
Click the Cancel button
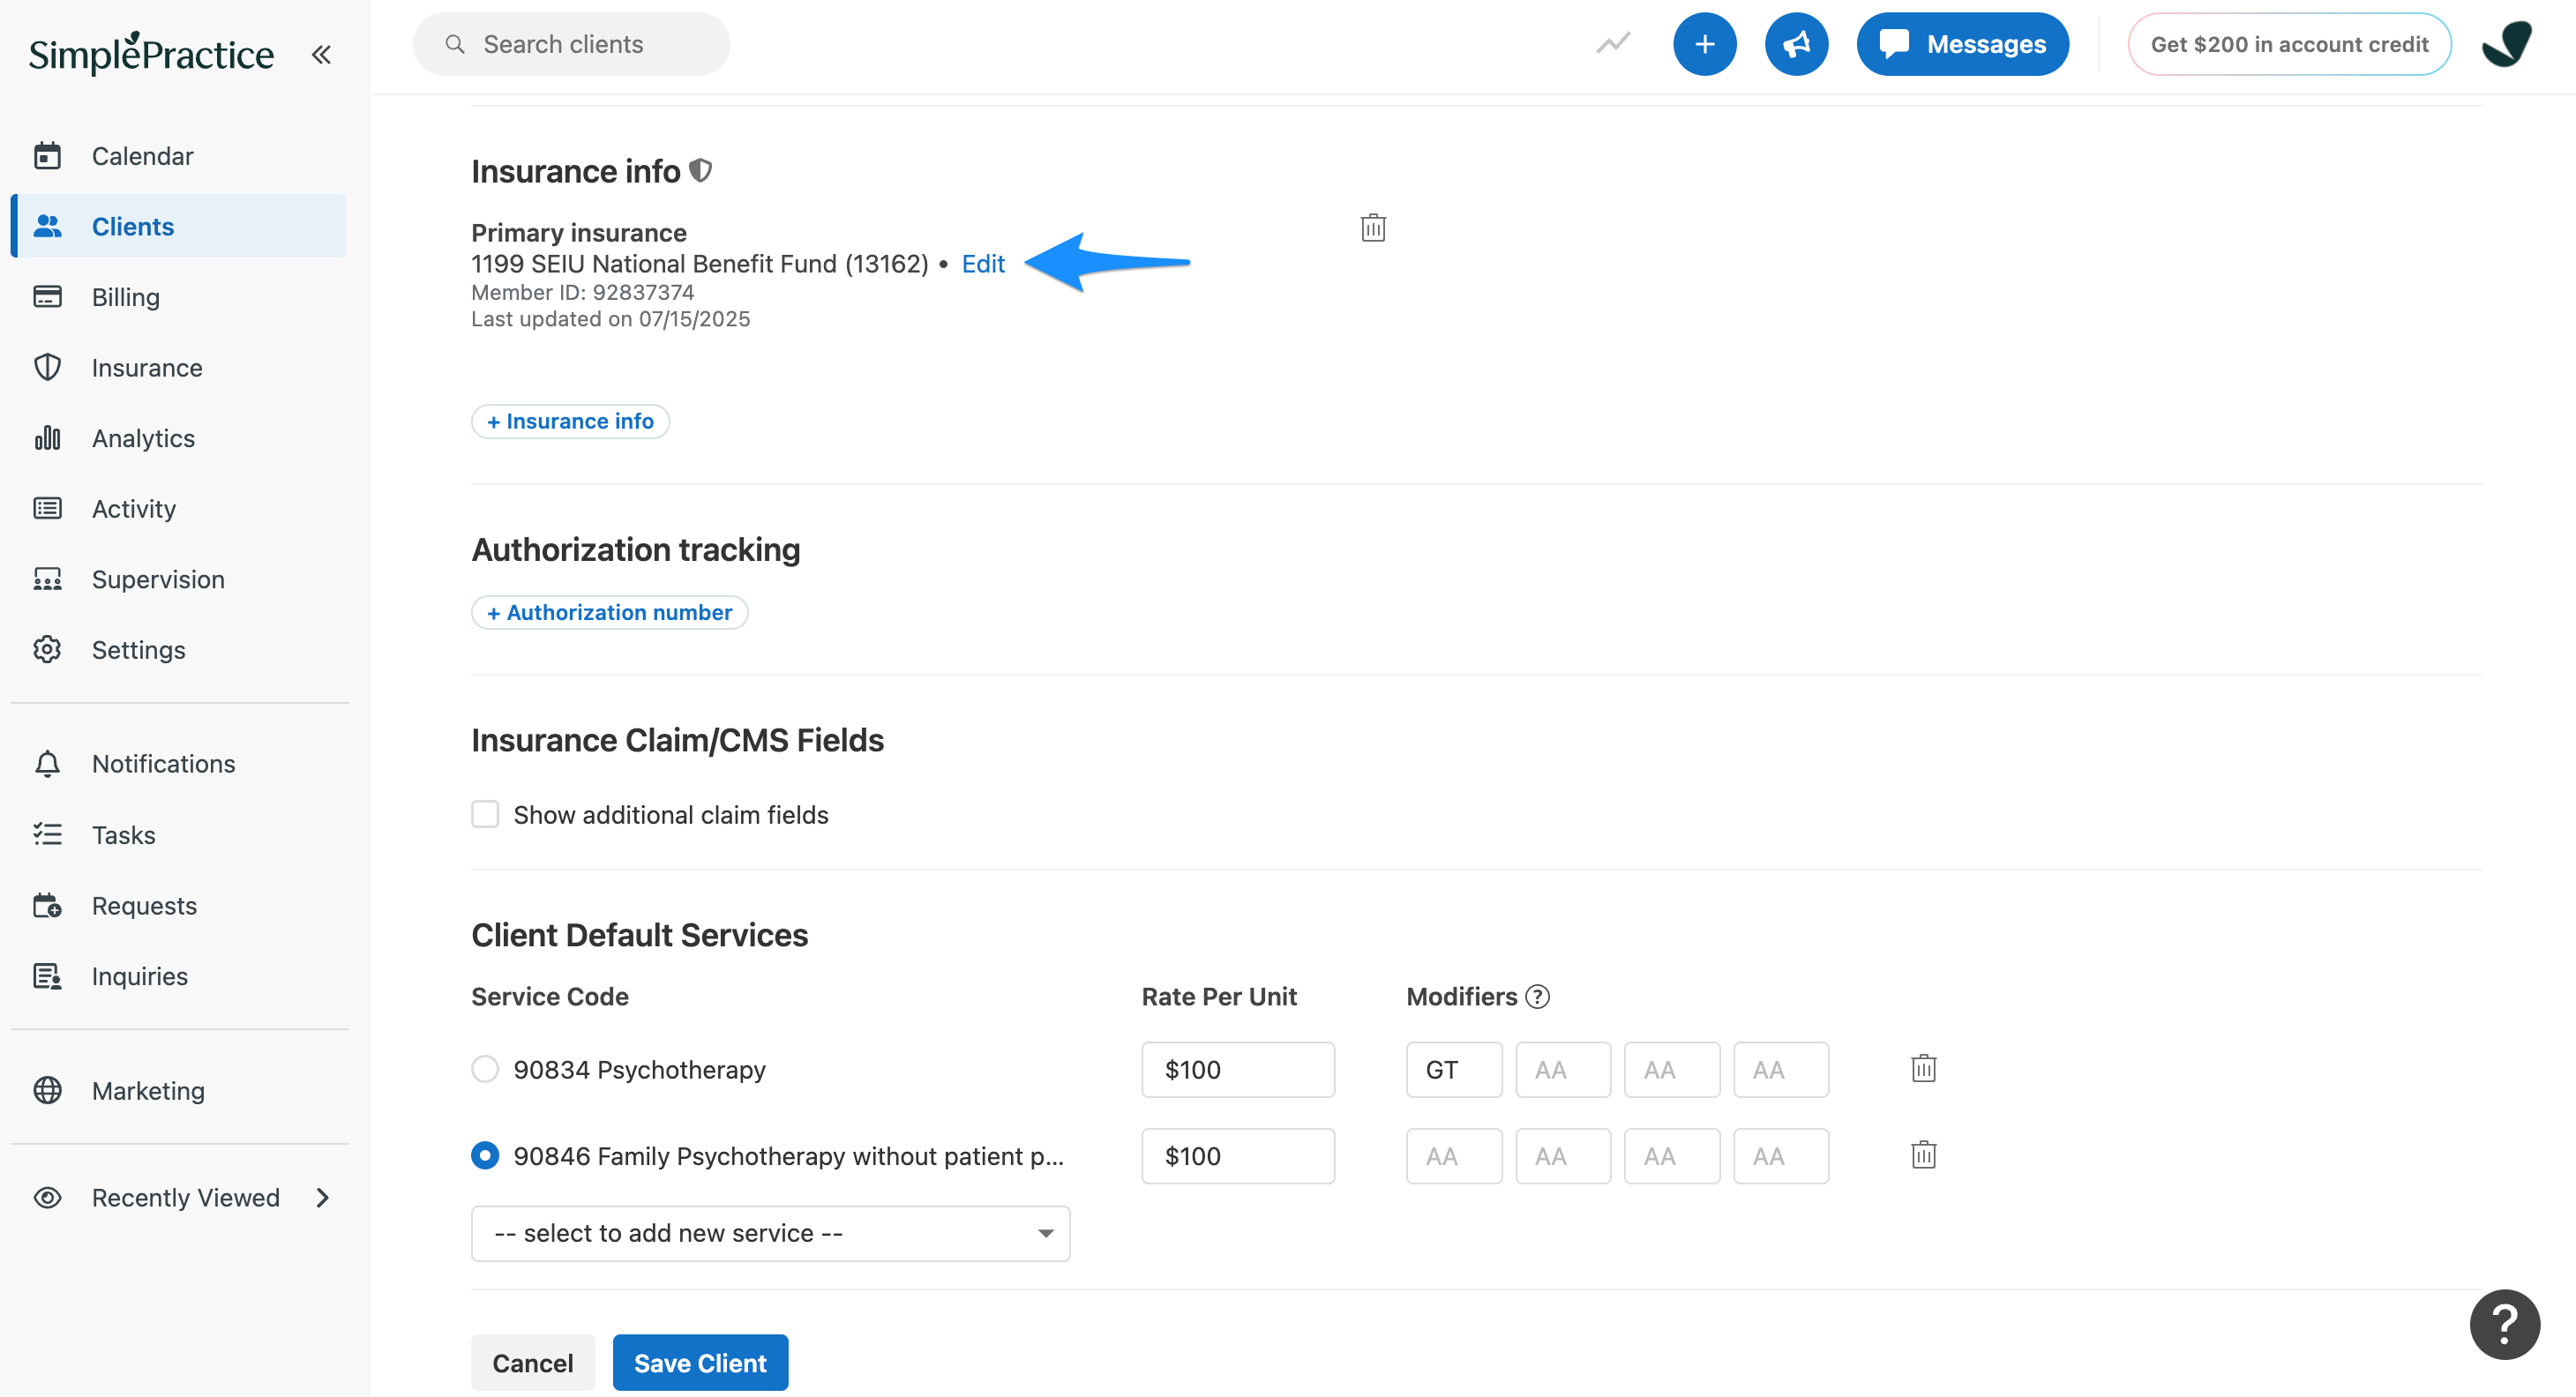[x=532, y=1362]
